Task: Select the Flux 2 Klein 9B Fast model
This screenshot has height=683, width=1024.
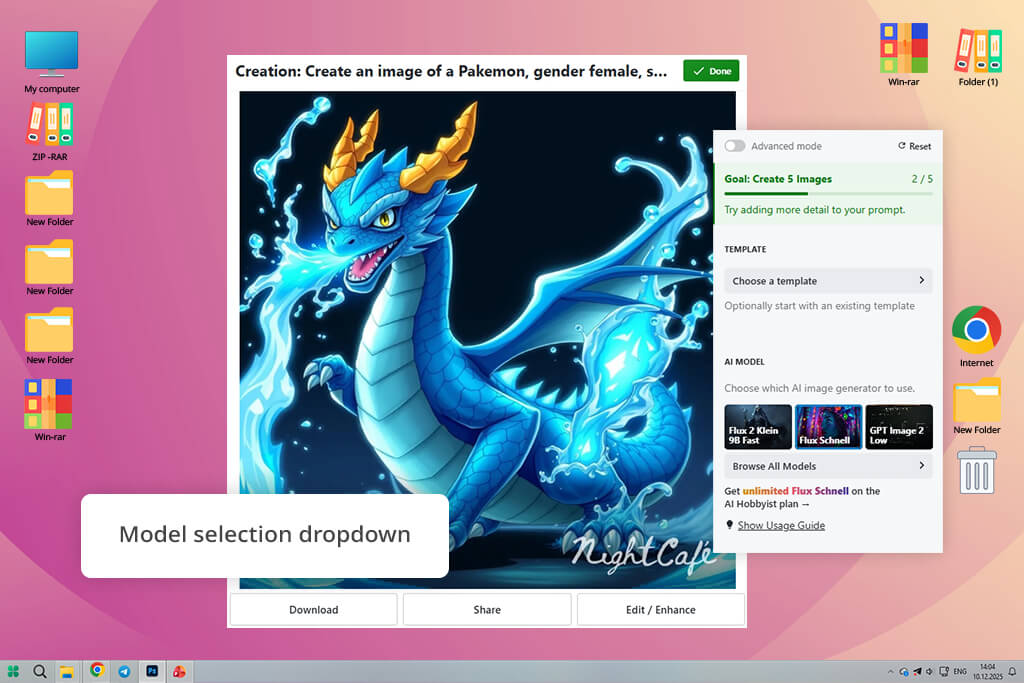Action: pyautogui.click(x=758, y=426)
